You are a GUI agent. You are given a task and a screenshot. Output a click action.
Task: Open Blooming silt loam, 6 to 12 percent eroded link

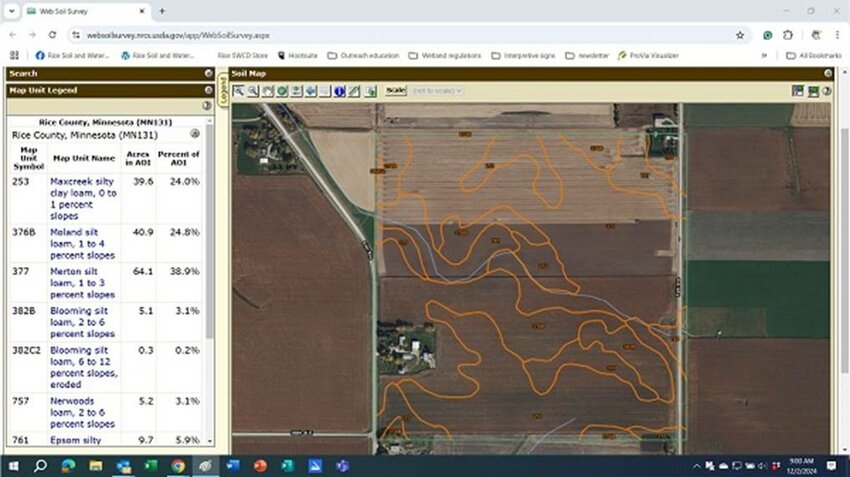83,367
